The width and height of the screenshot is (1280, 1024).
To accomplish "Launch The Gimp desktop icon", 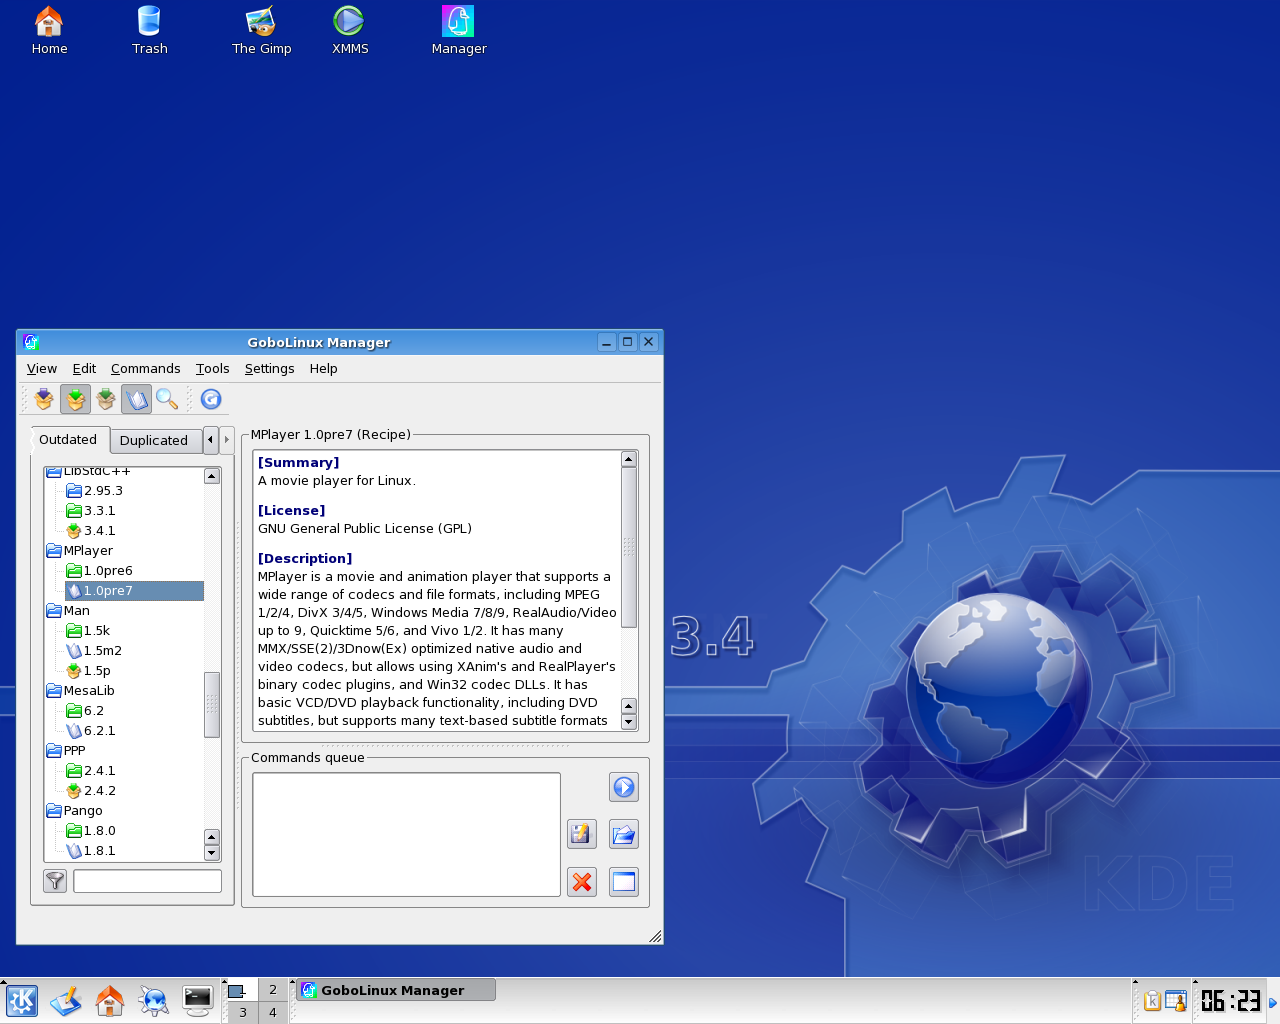I will pos(261,30).
